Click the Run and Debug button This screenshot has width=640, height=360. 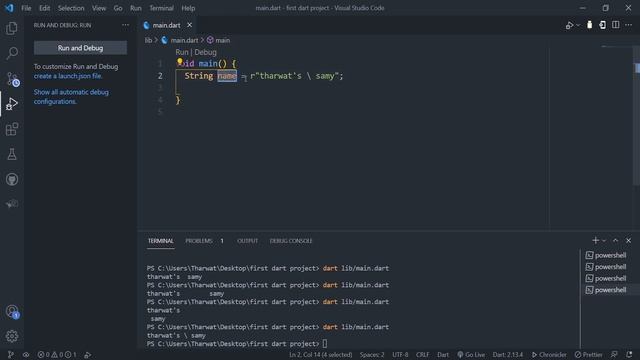(x=80, y=48)
